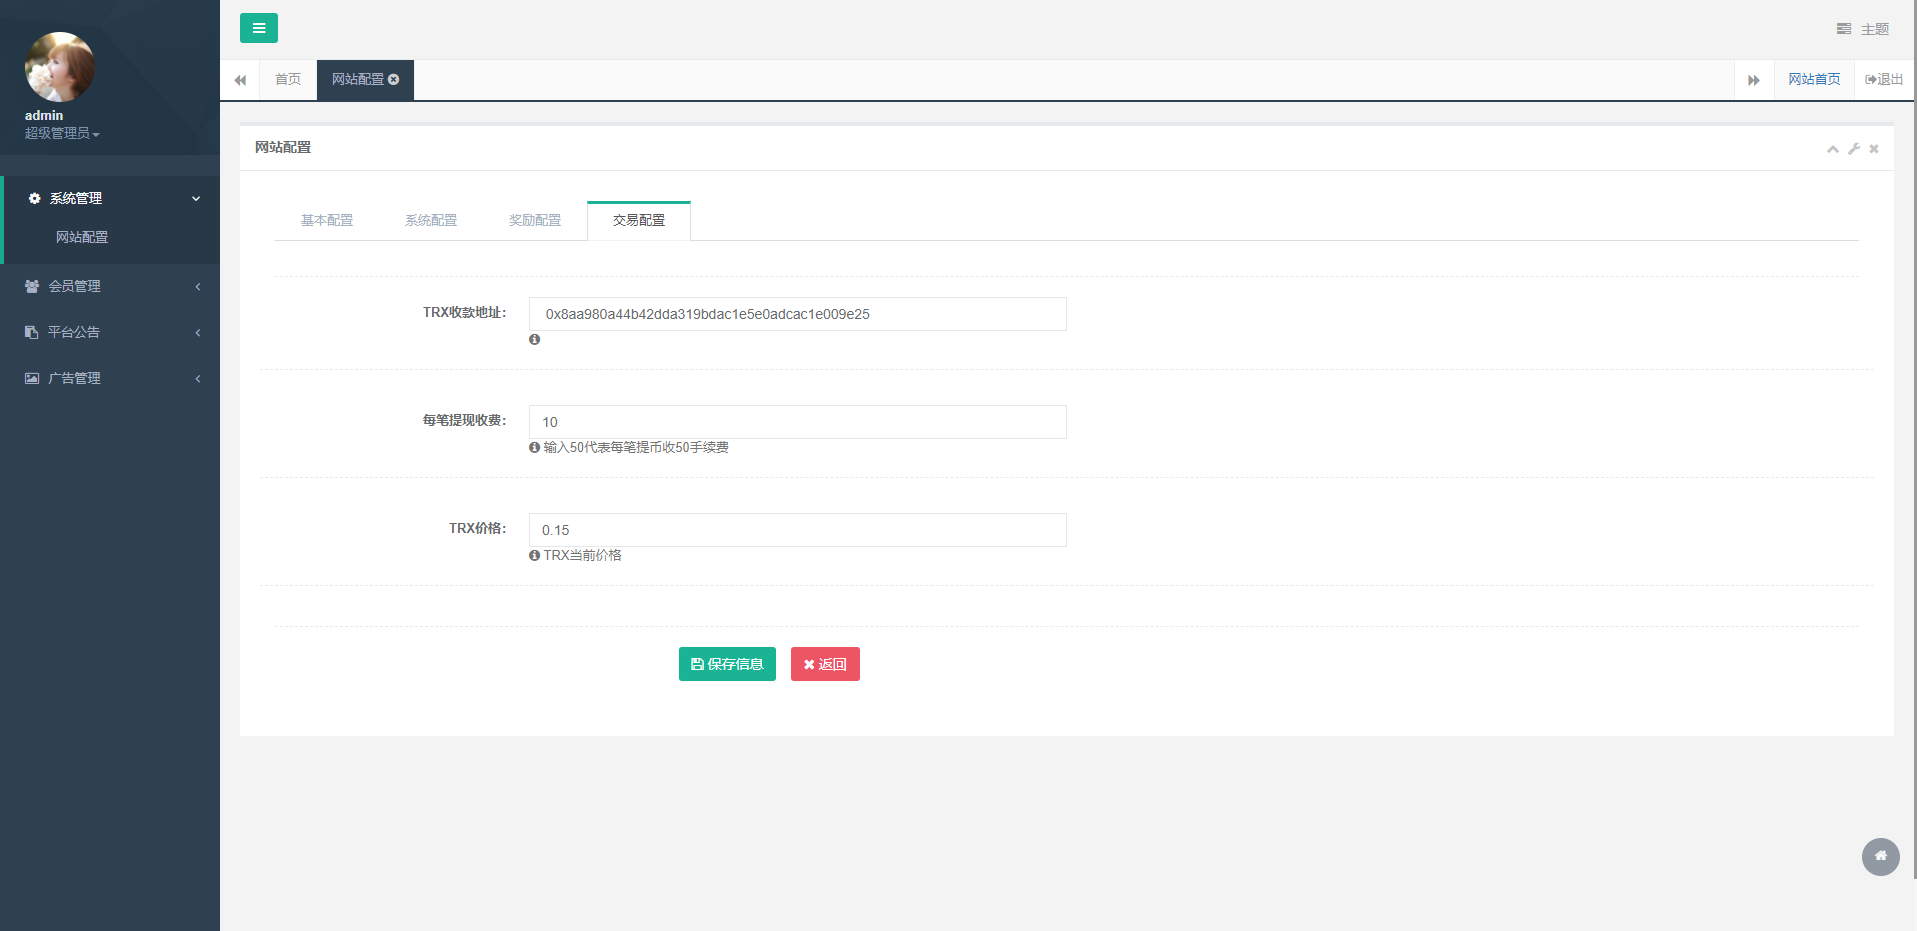Viewport: 1917px width, 931px height.
Task: Open the 主题 theme switcher
Action: click(x=1863, y=29)
